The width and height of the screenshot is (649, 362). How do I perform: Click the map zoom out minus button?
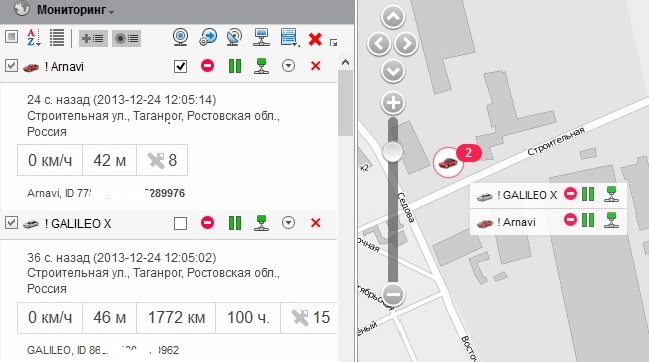click(393, 295)
